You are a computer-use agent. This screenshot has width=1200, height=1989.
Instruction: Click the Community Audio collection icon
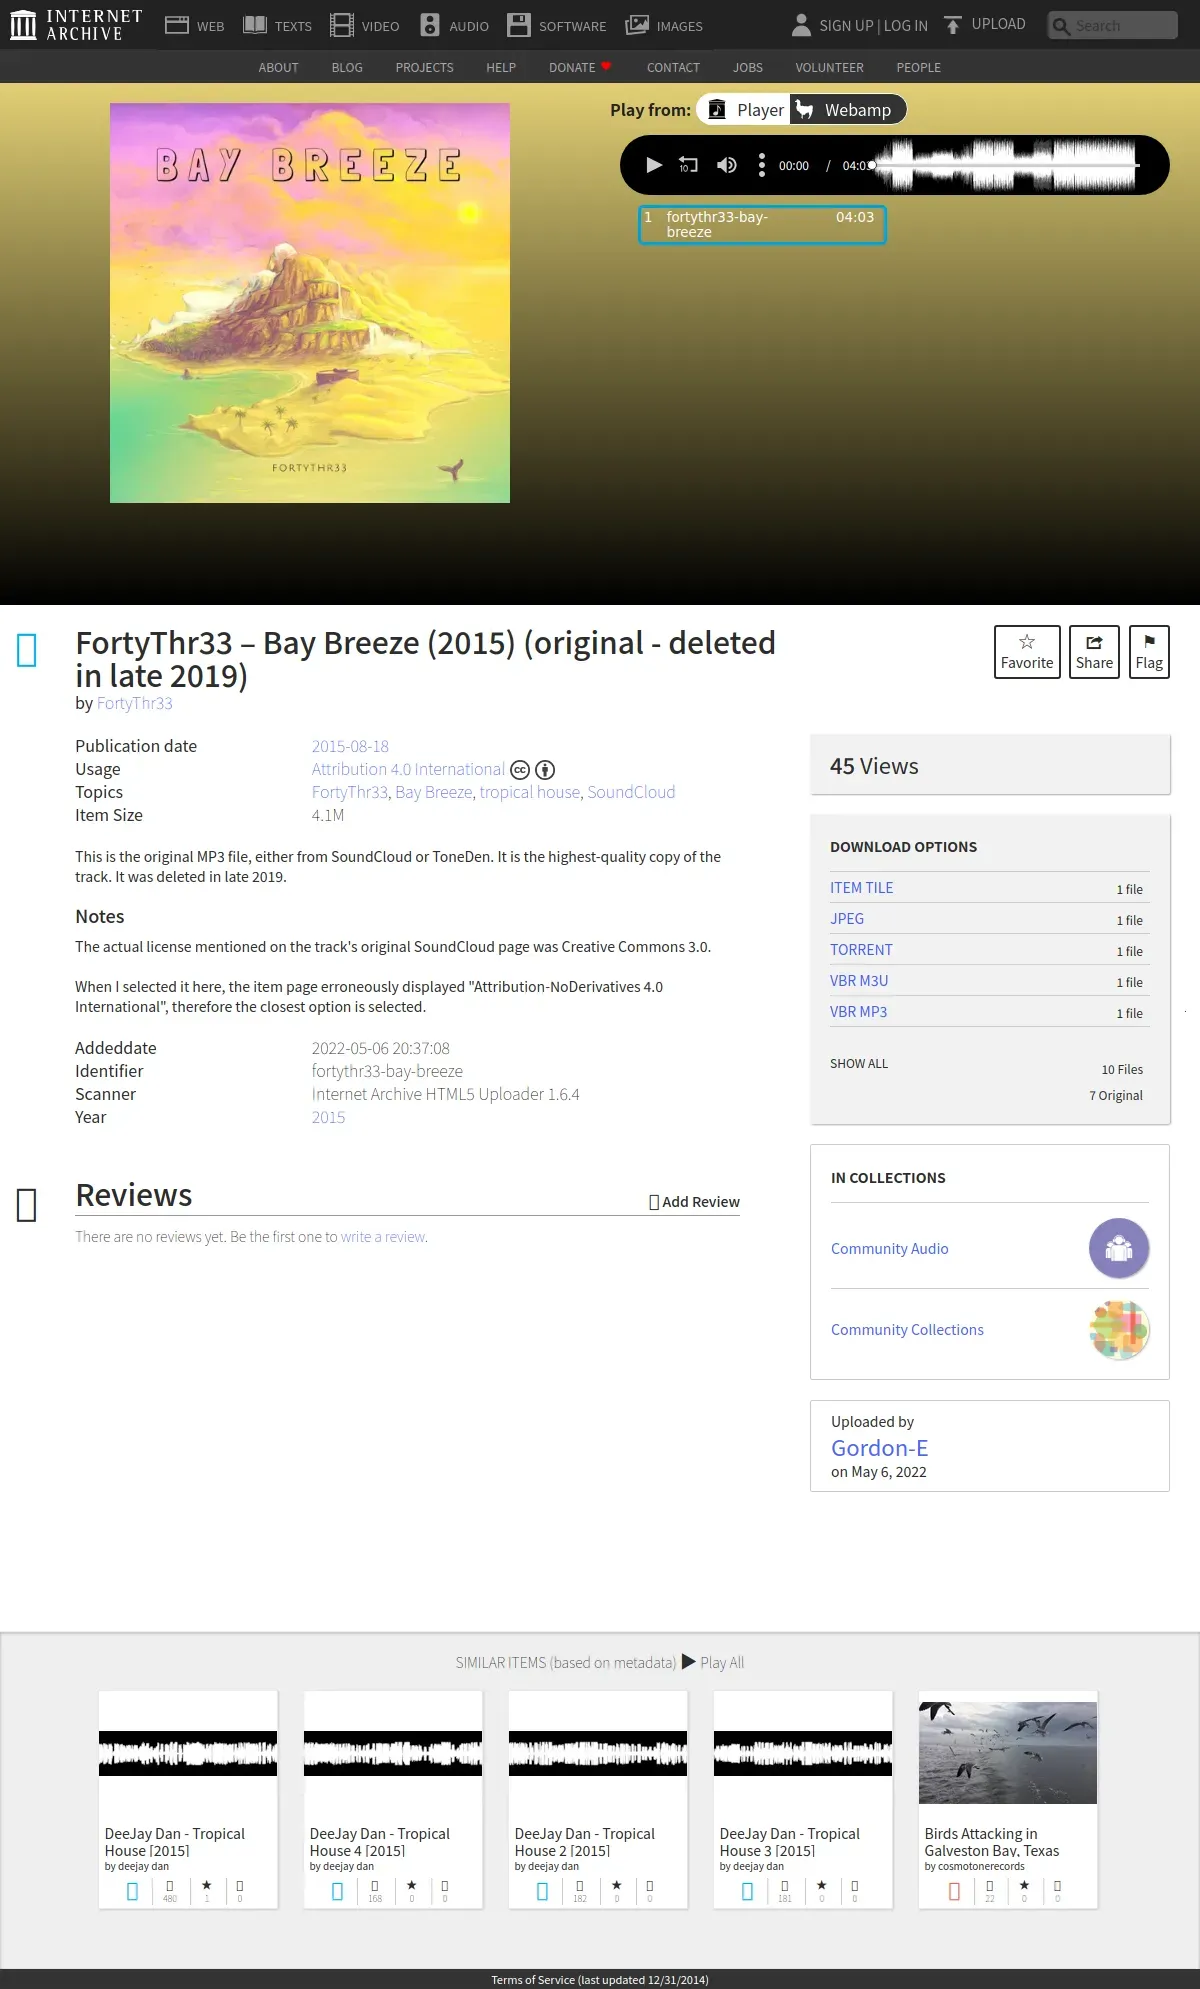[x=1119, y=1248]
